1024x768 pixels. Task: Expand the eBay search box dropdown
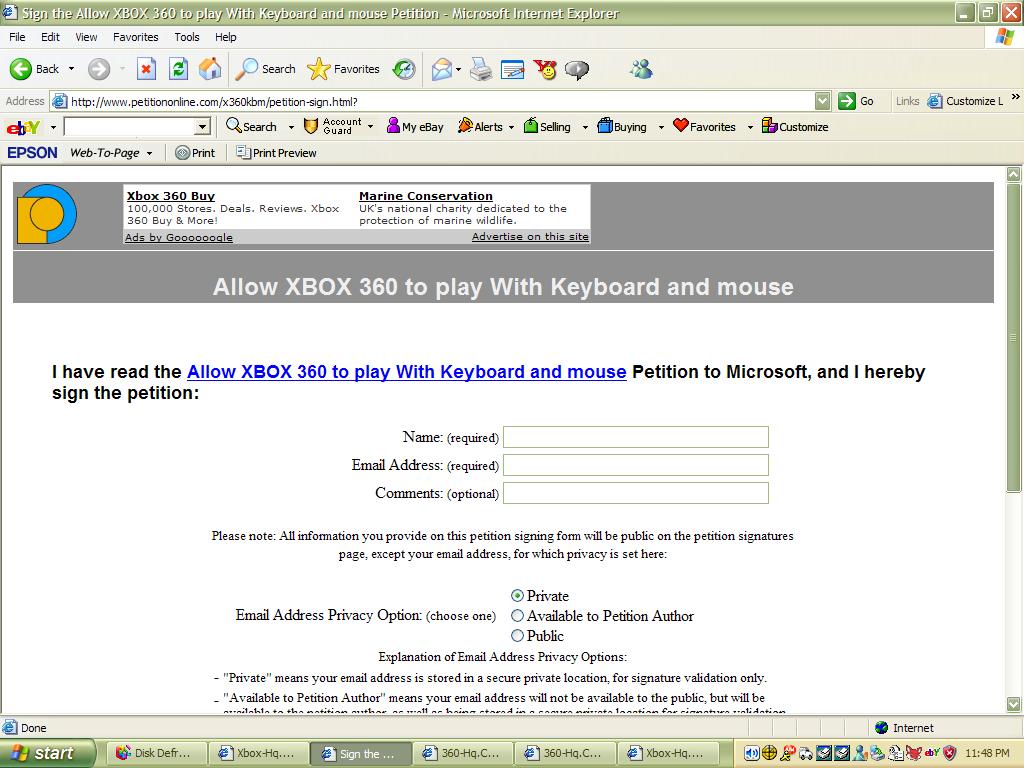[x=202, y=127]
